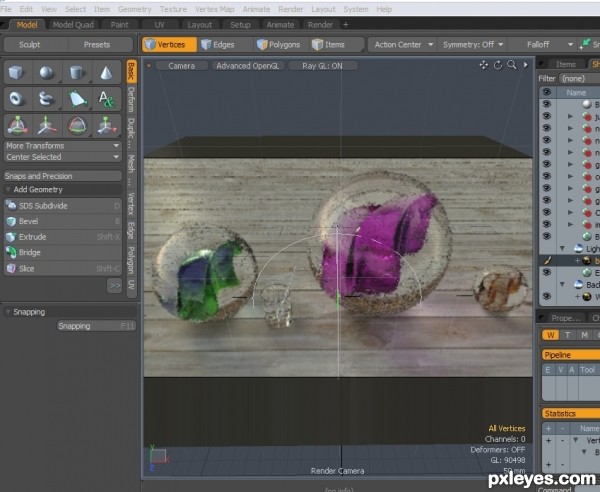Activate the Scale tool icon
The width and height of the screenshot is (600, 492).
pos(106,126)
